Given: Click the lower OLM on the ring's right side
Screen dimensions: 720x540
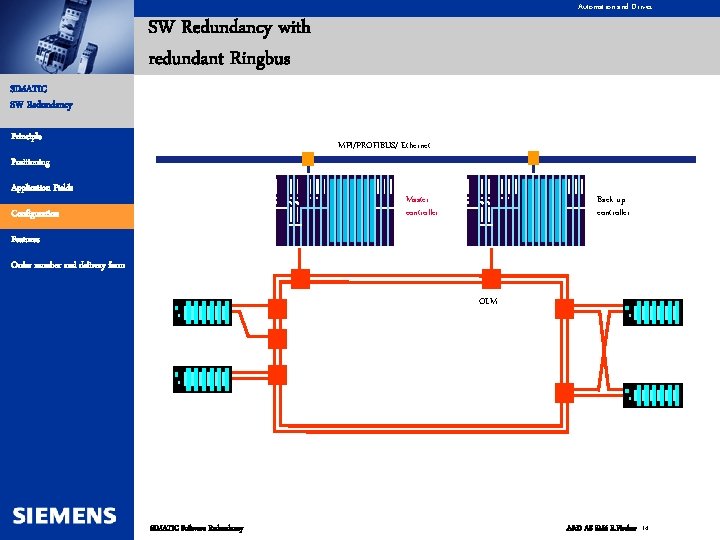Looking at the screenshot, I should (564, 393).
